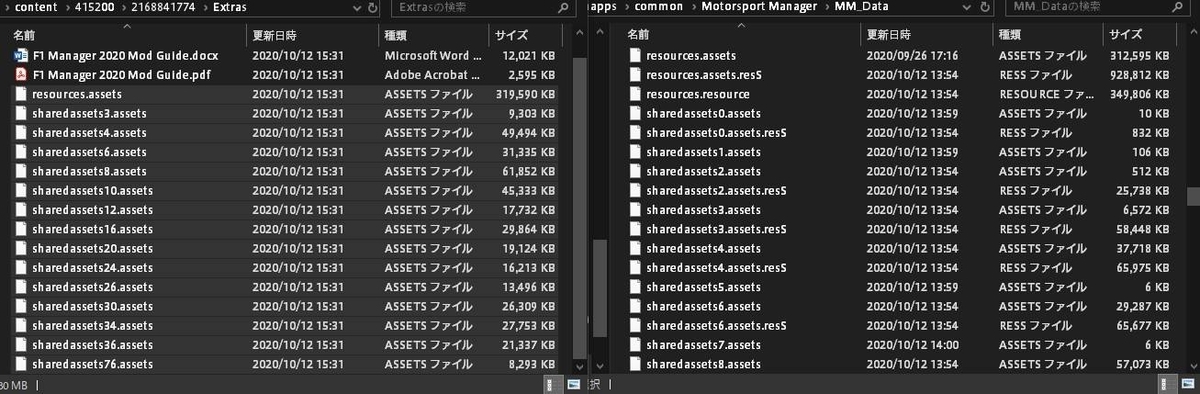Click the file icon of resources.assets in Extras
Viewport: 1200px width, 394px height.
pos(20,94)
